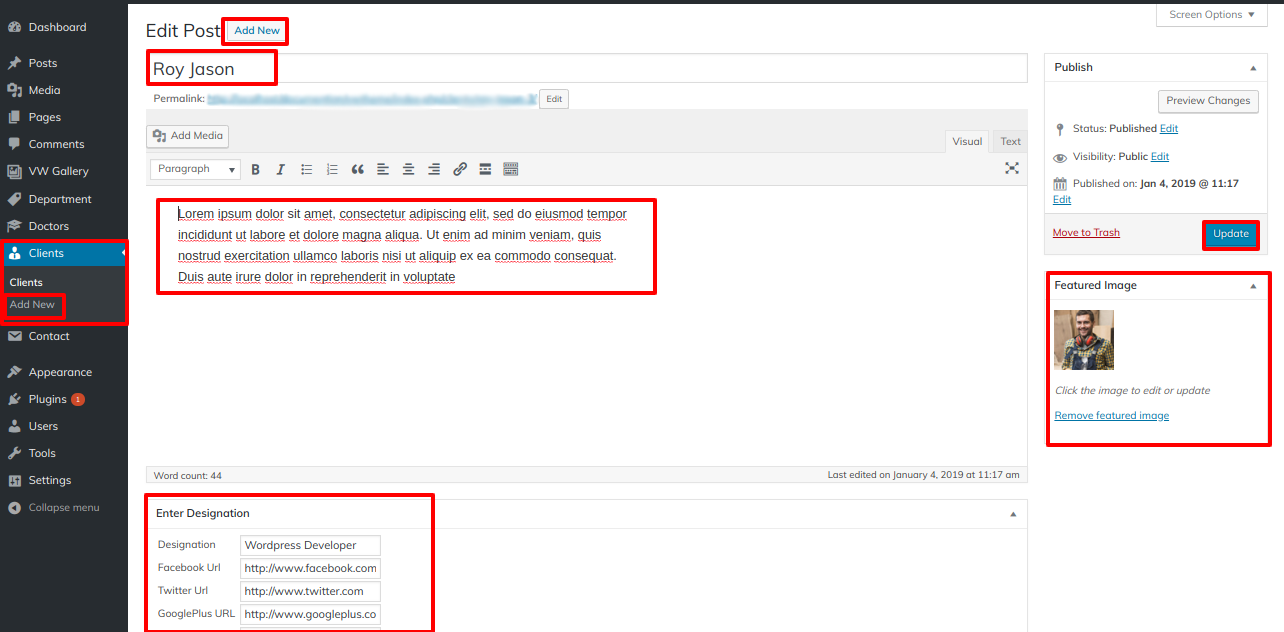The width and height of the screenshot is (1284, 632).
Task: Insert the Read More tag
Action: point(485,170)
